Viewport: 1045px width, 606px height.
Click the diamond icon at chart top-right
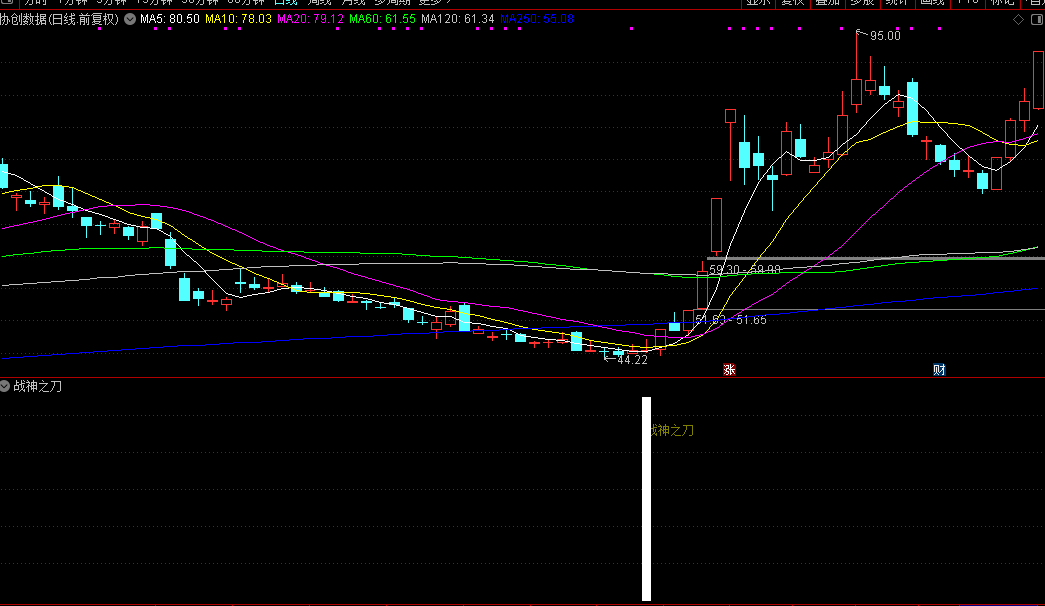click(x=1018, y=19)
